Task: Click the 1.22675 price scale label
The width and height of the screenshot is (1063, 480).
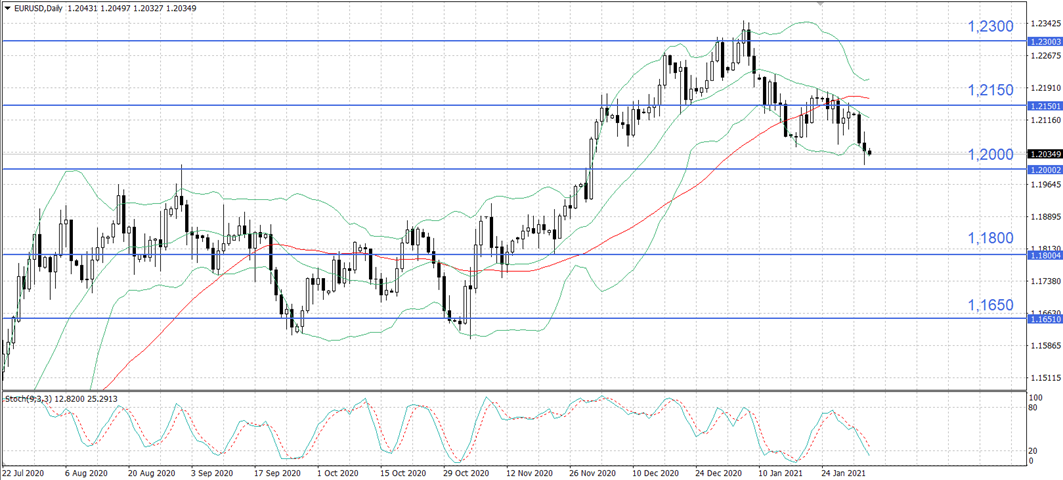Action: [1045, 55]
